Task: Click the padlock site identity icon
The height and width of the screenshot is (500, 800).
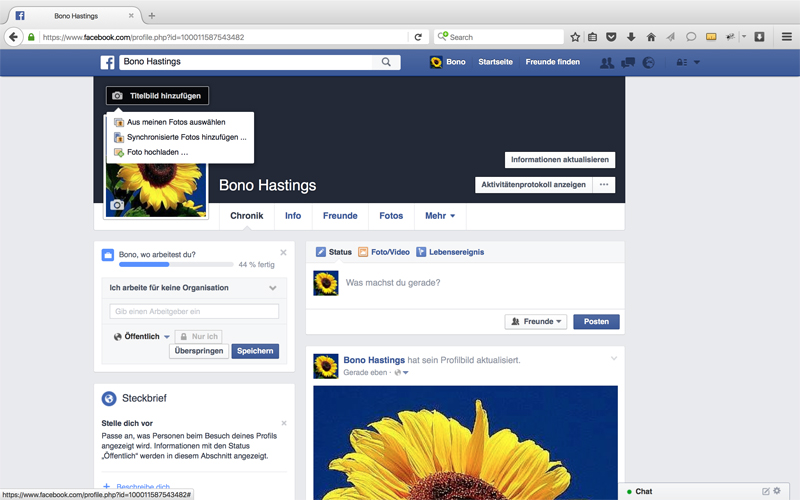Action: [x=31, y=37]
